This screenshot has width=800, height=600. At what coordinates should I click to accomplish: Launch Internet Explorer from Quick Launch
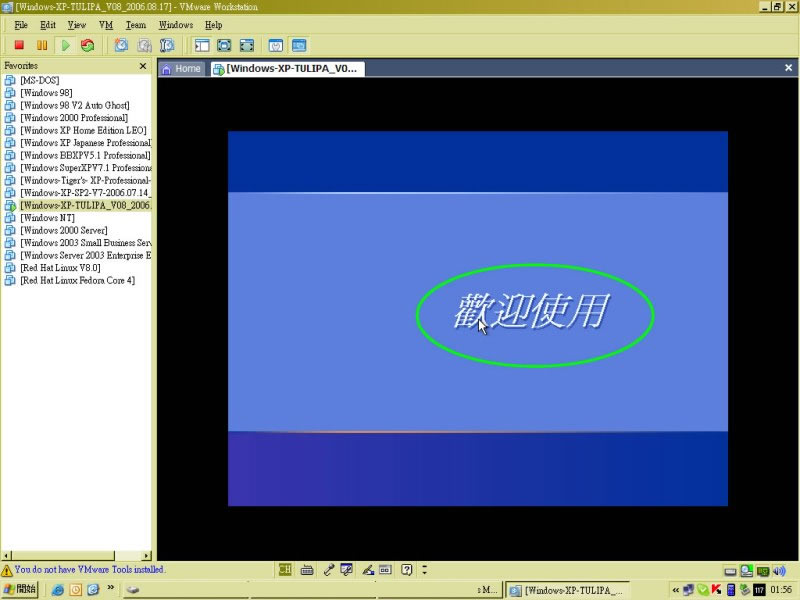pyautogui.click(x=58, y=590)
